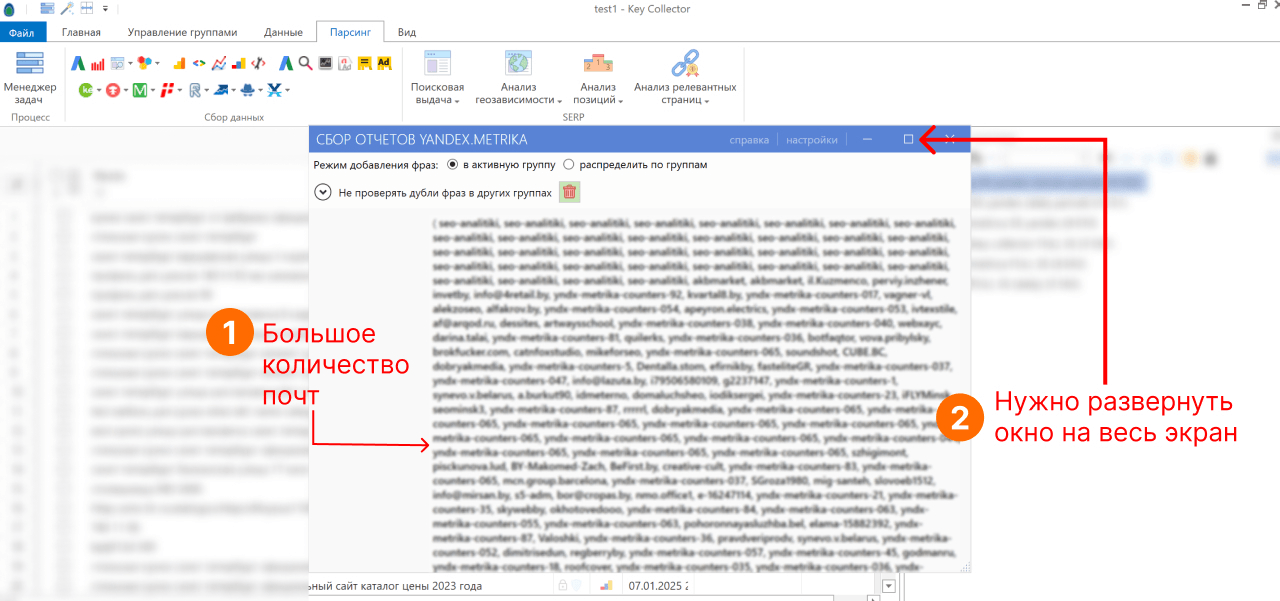This screenshot has width=1280, height=601.
Task: Click the task list quick access icon
Action: point(47,8)
